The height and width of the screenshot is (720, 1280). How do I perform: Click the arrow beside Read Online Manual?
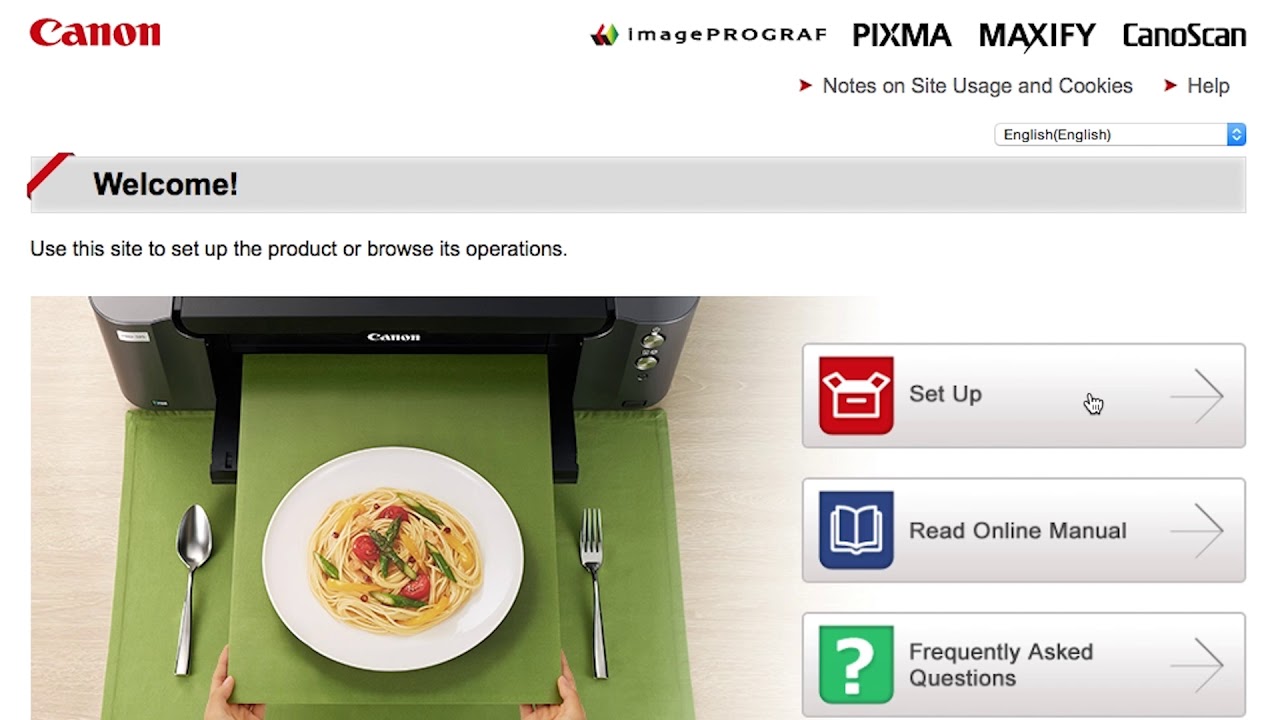[x=1198, y=530]
